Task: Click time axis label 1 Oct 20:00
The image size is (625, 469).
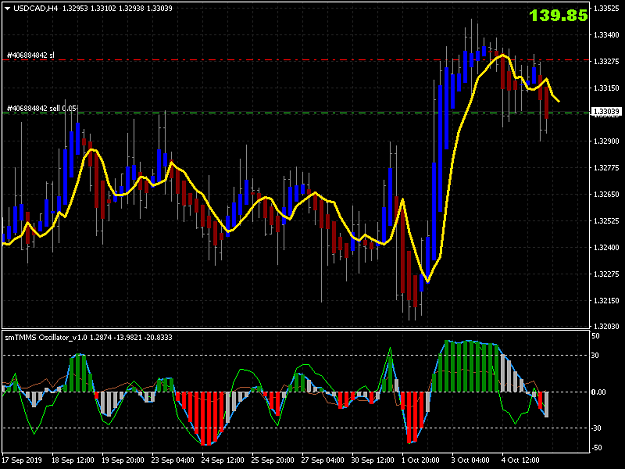Action: pyautogui.click(x=420, y=460)
